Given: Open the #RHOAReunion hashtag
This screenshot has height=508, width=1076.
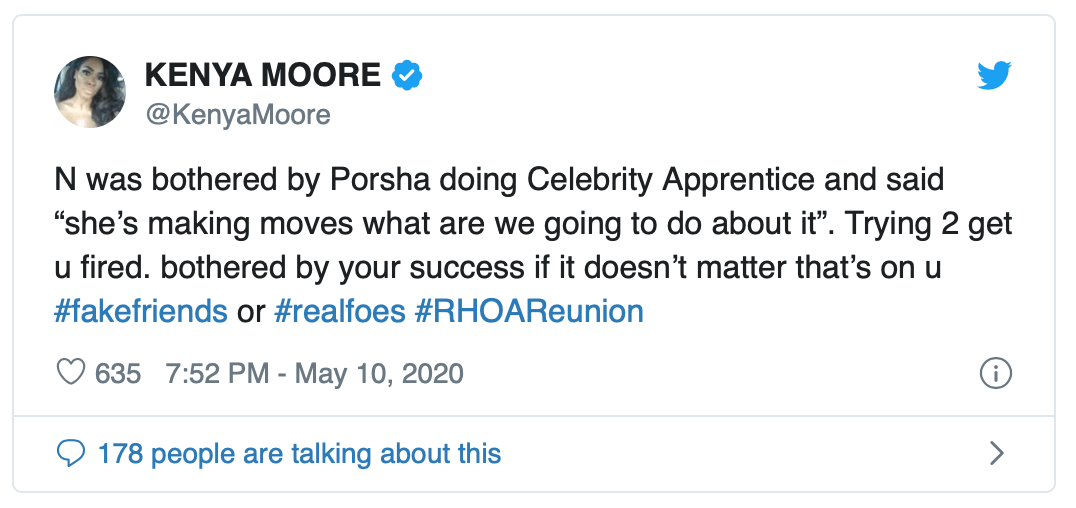Looking at the screenshot, I should [528, 311].
